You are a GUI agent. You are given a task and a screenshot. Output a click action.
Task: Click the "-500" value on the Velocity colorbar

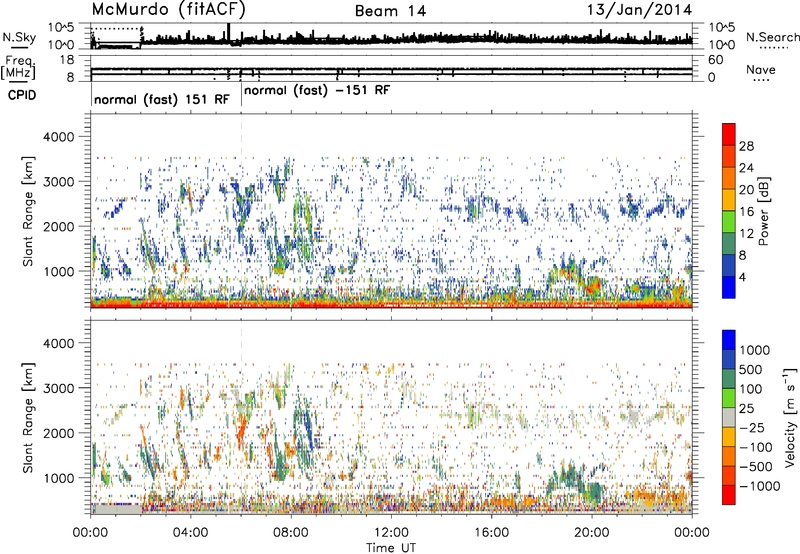pos(756,467)
